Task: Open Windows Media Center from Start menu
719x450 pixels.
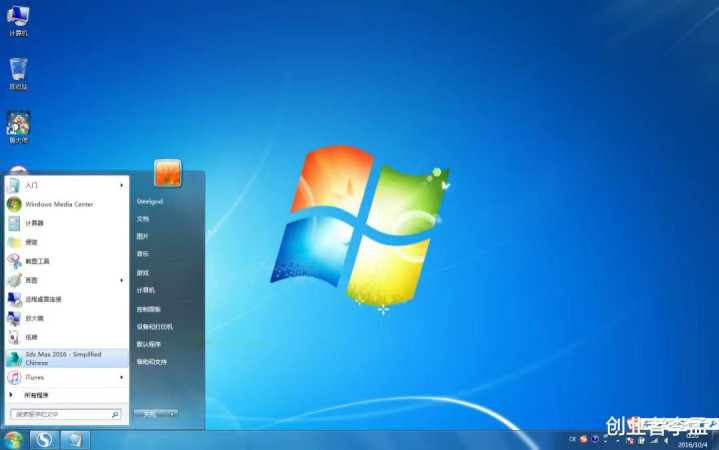Action: (x=66, y=204)
